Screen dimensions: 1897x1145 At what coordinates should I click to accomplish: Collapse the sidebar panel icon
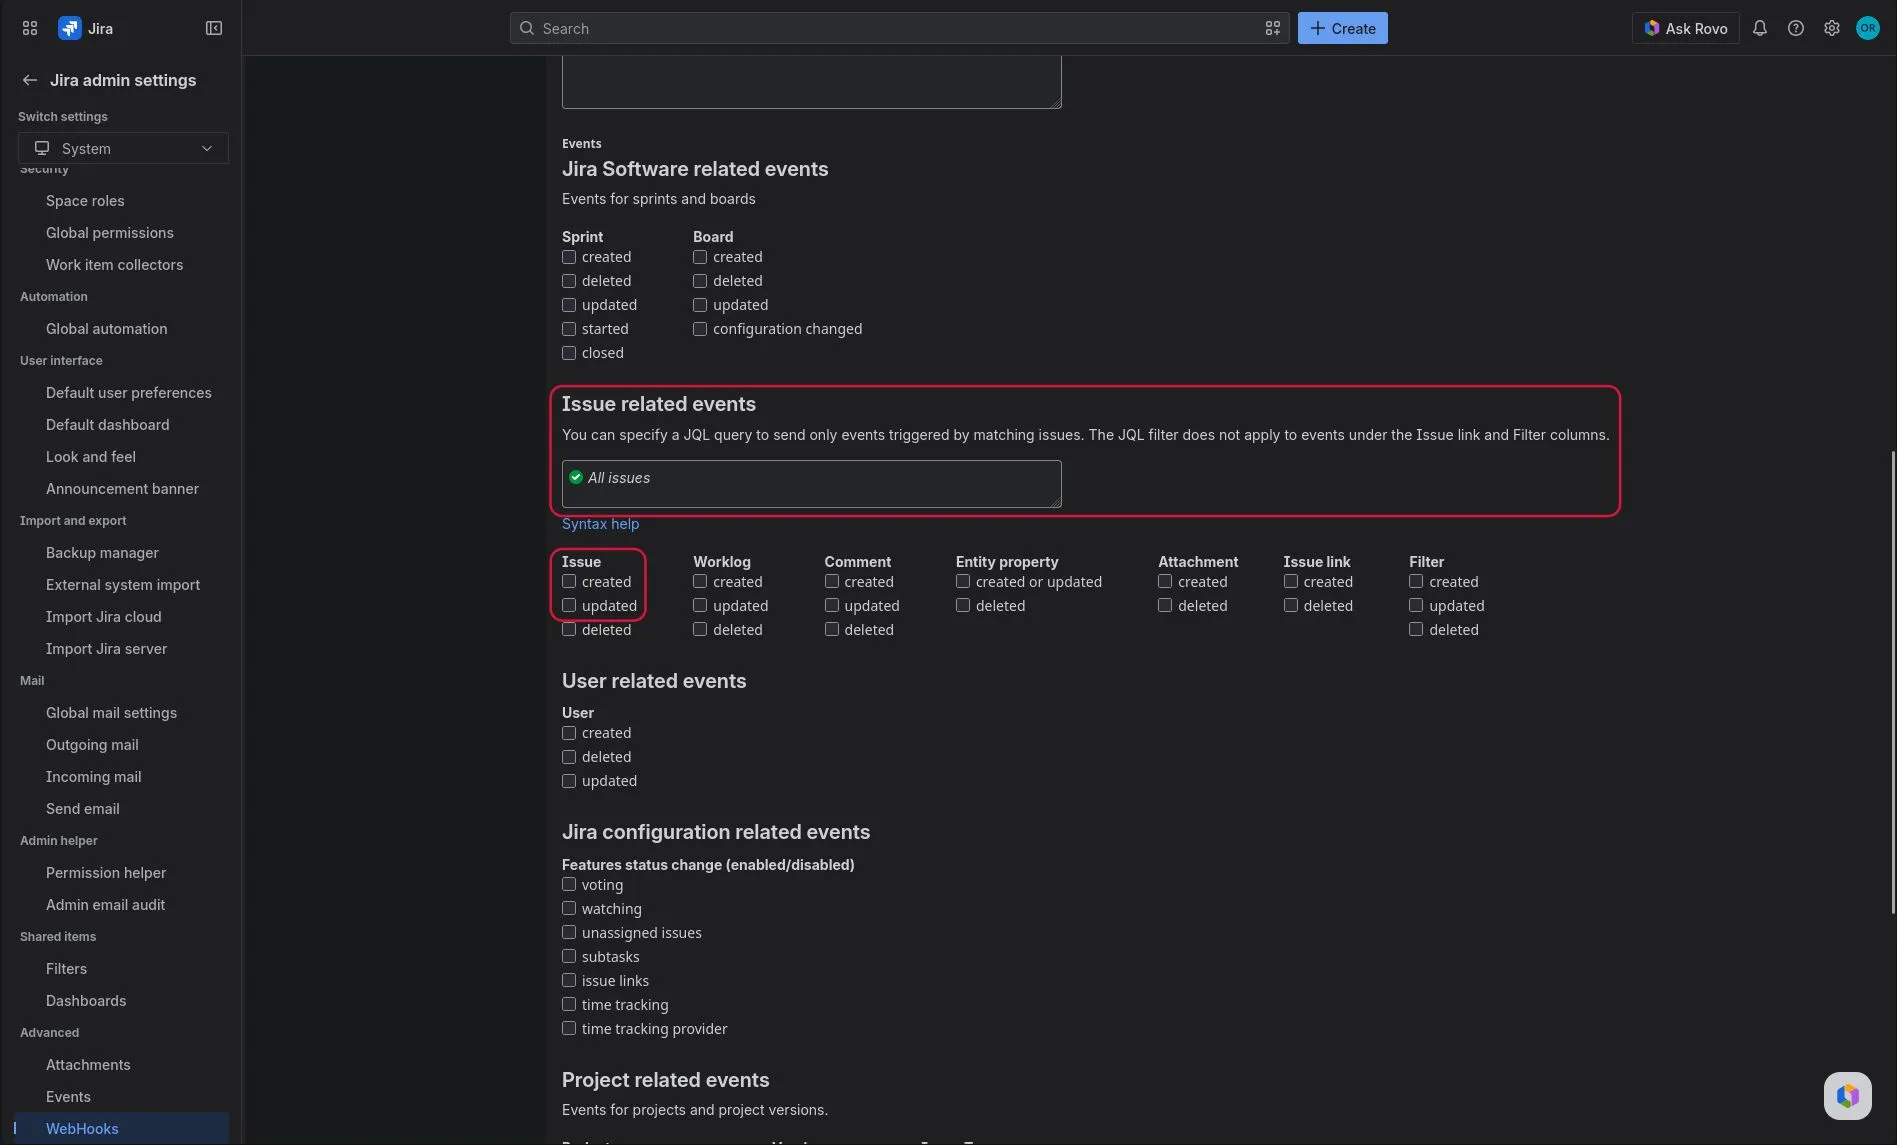(214, 28)
